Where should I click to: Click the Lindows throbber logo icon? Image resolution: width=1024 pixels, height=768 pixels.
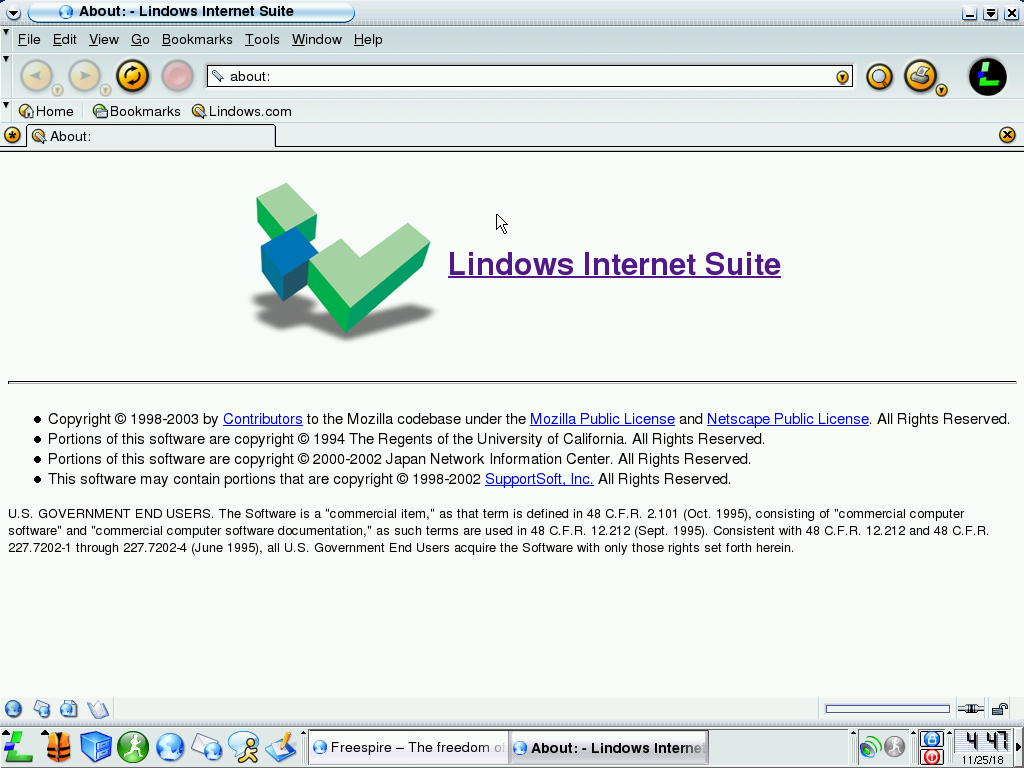987,76
